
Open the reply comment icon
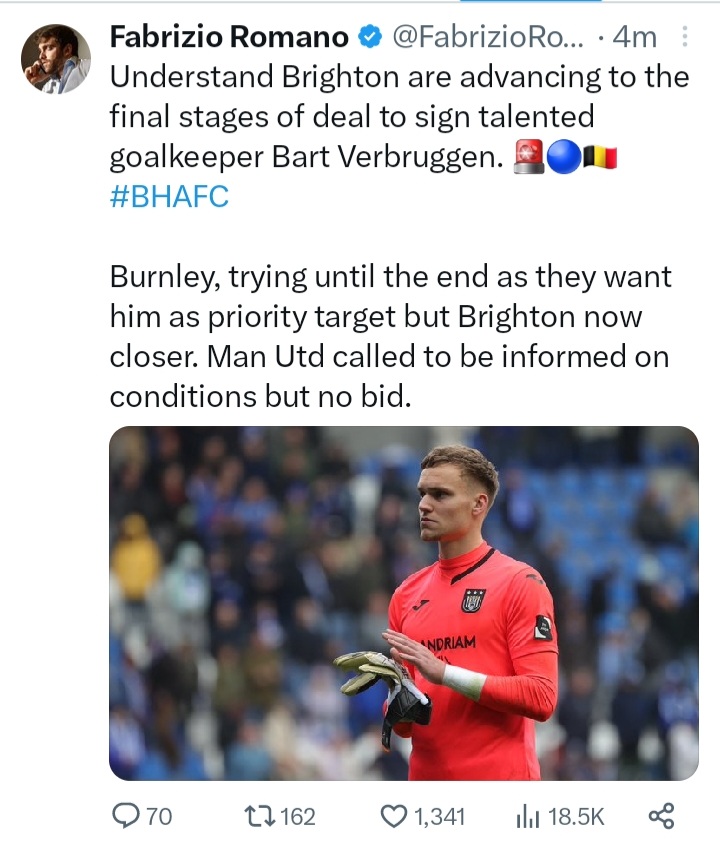coord(126,815)
